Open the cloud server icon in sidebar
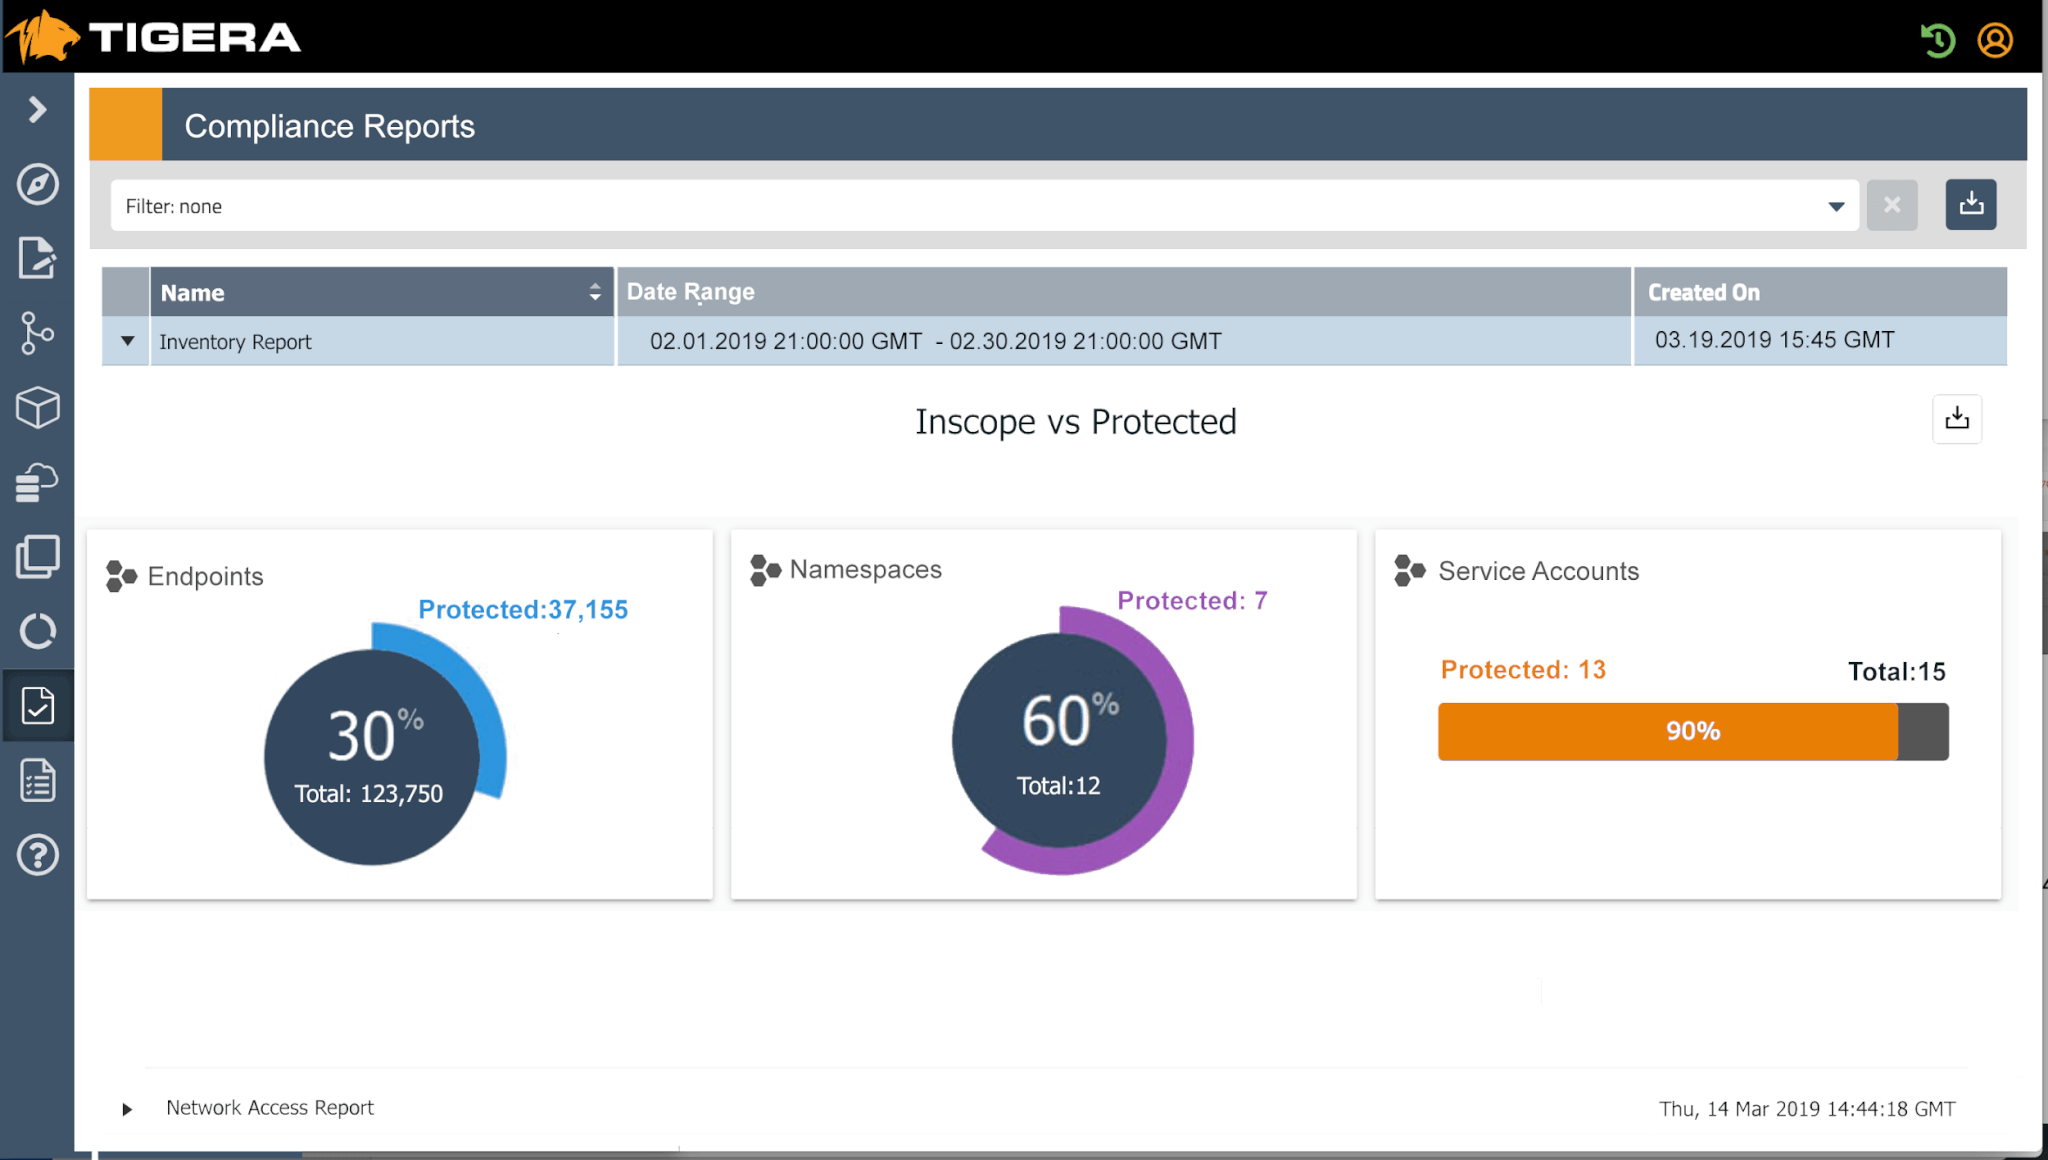This screenshot has height=1160, width=2048. [x=38, y=482]
